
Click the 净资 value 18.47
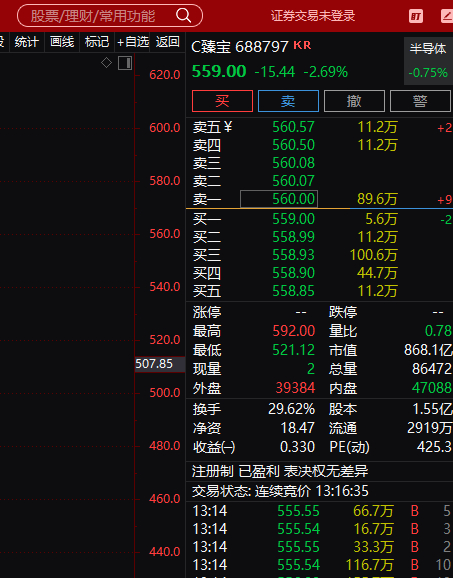(x=298, y=428)
